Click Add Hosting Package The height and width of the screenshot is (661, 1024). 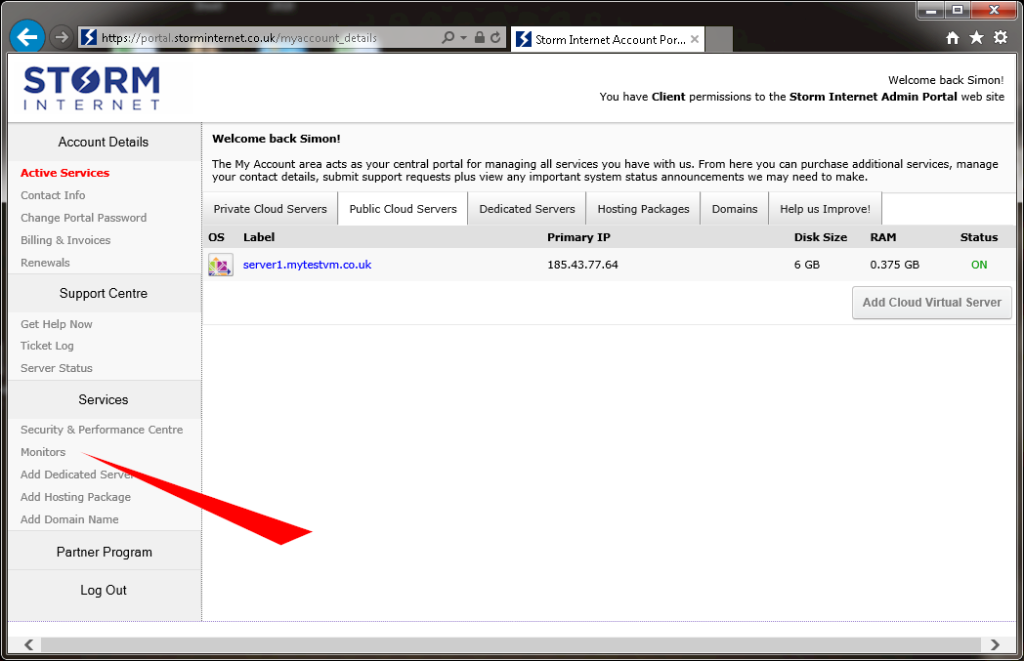[76, 497]
